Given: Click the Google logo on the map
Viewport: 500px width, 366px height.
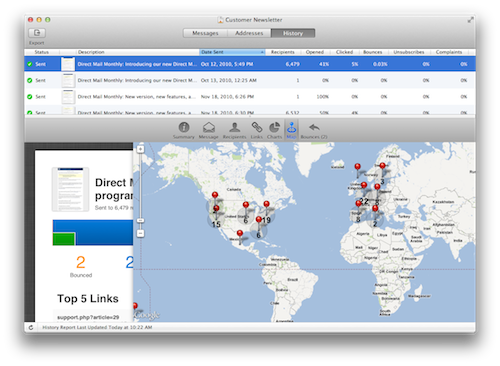Looking at the screenshot, I should coord(147,315).
